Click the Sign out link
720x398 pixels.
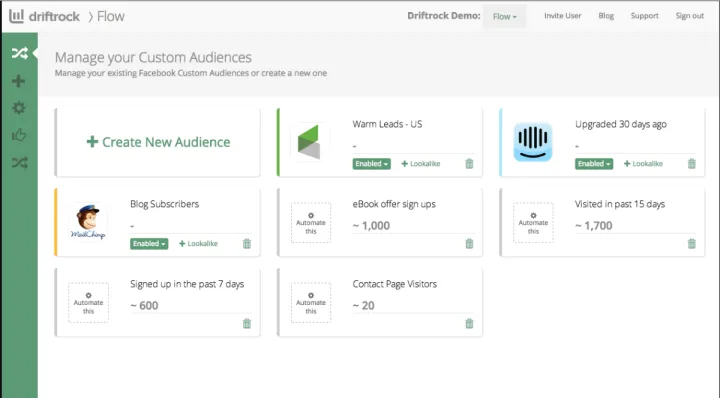[689, 16]
